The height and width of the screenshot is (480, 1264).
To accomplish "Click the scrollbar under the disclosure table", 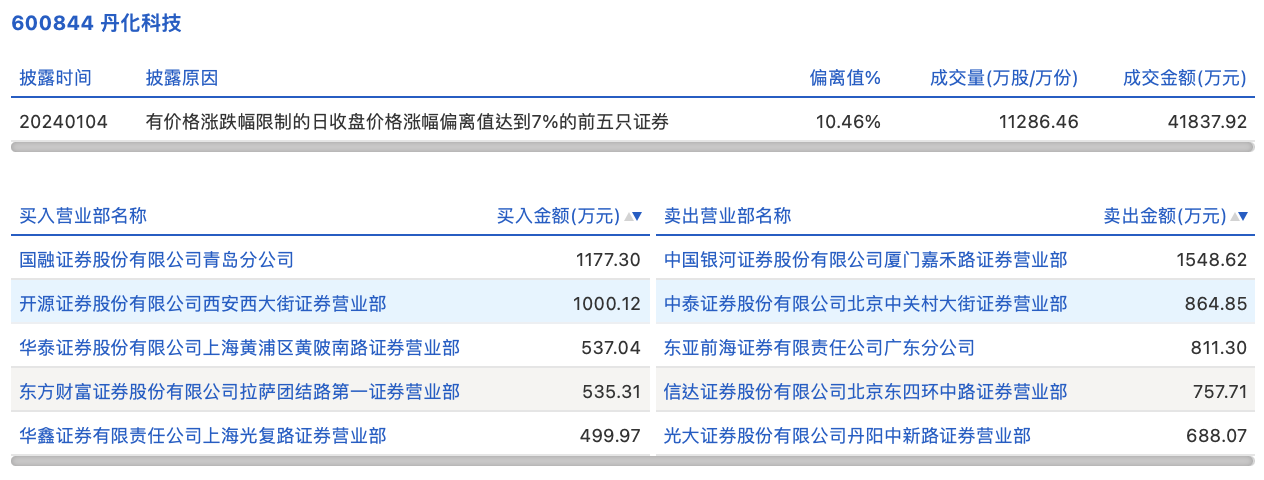I will pos(632,147).
